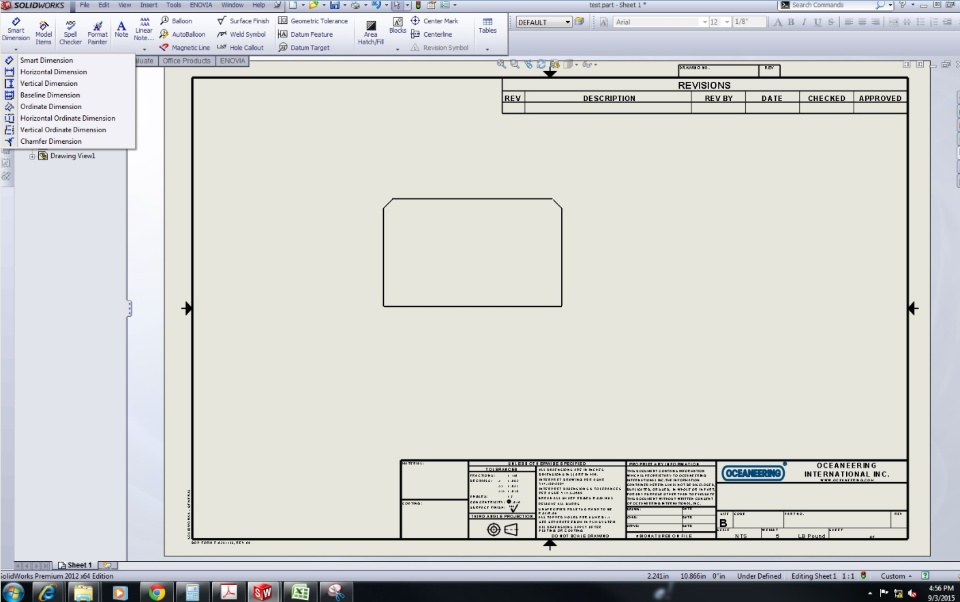Switch to the Office Products tab
This screenshot has height=602, width=960.
[x=187, y=61]
